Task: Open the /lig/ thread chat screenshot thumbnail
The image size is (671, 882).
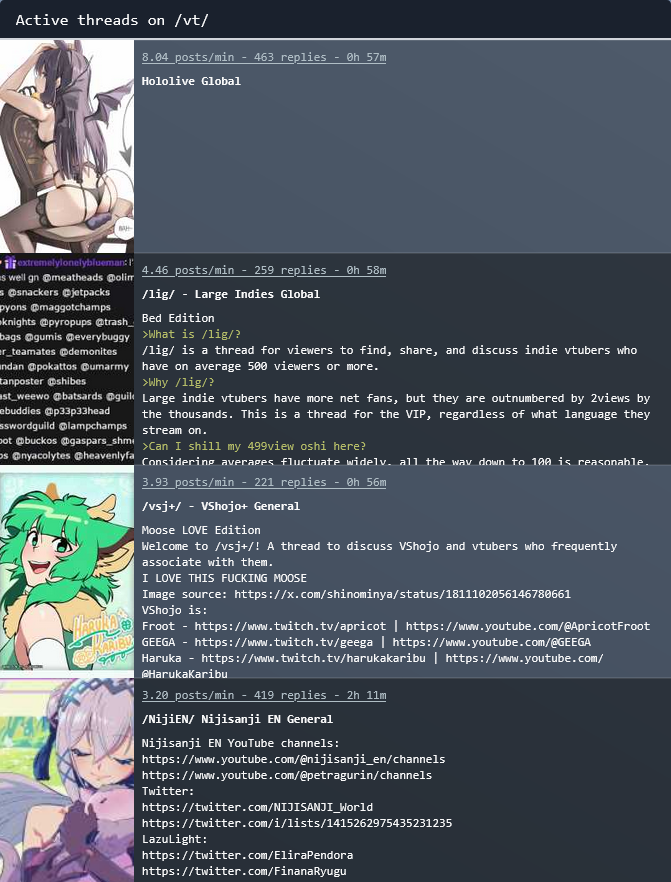Action: point(67,359)
